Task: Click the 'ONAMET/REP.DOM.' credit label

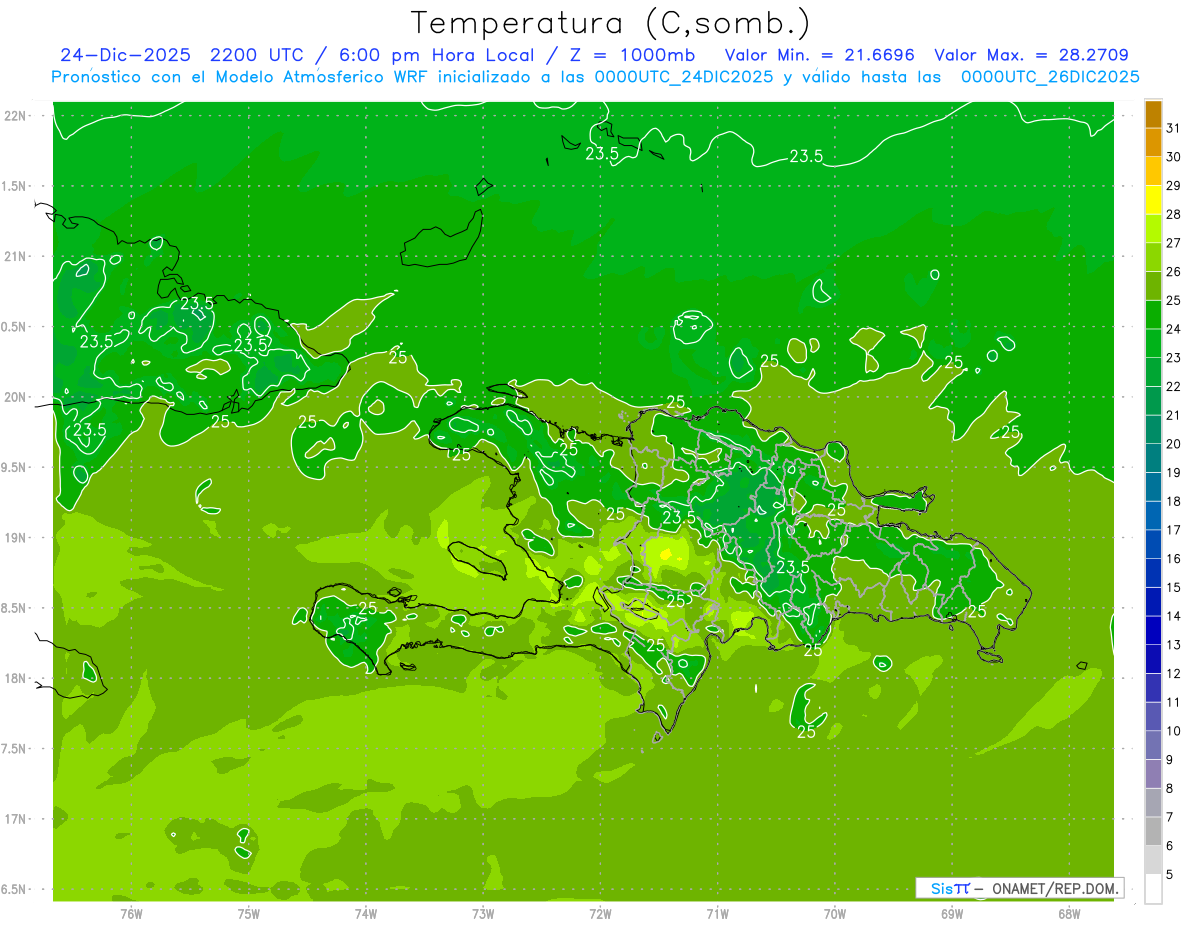Action: [1054, 888]
